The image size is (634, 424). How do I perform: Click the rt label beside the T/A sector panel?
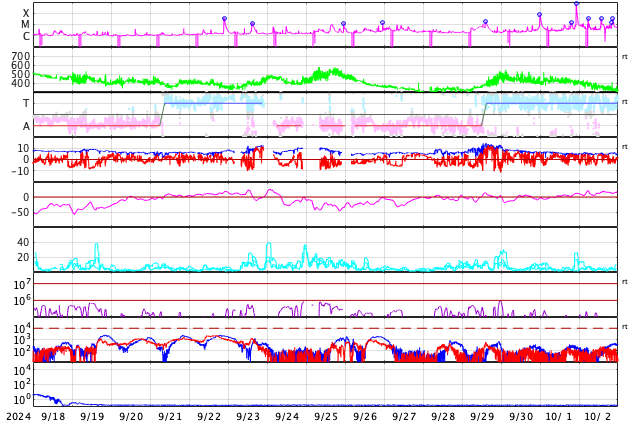pos(625,102)
